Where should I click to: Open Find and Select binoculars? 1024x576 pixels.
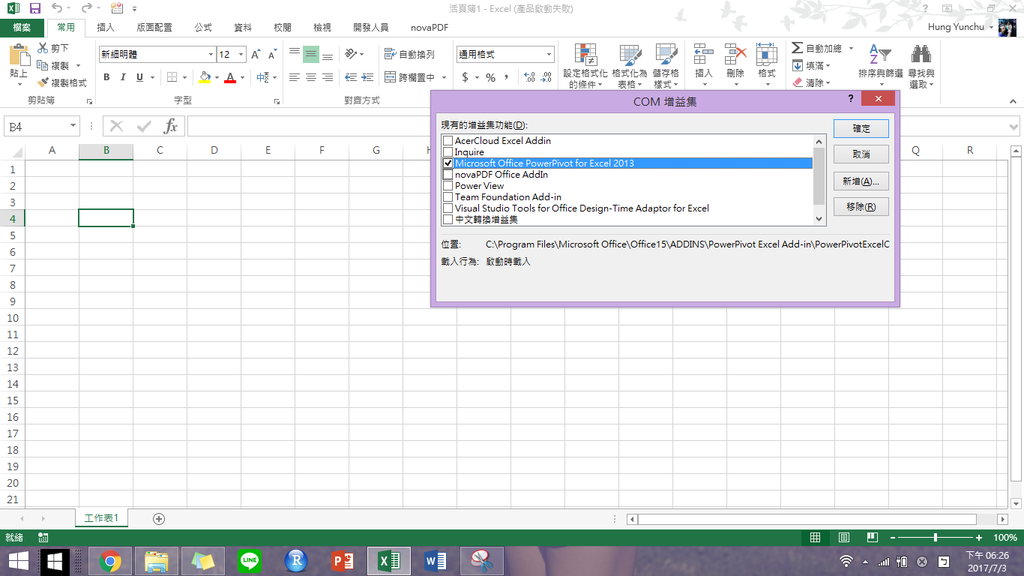point(921,66)
